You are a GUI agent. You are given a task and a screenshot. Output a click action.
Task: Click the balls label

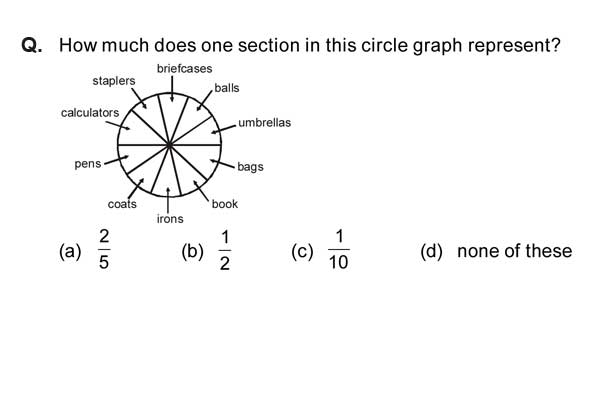tap(227, 88)
